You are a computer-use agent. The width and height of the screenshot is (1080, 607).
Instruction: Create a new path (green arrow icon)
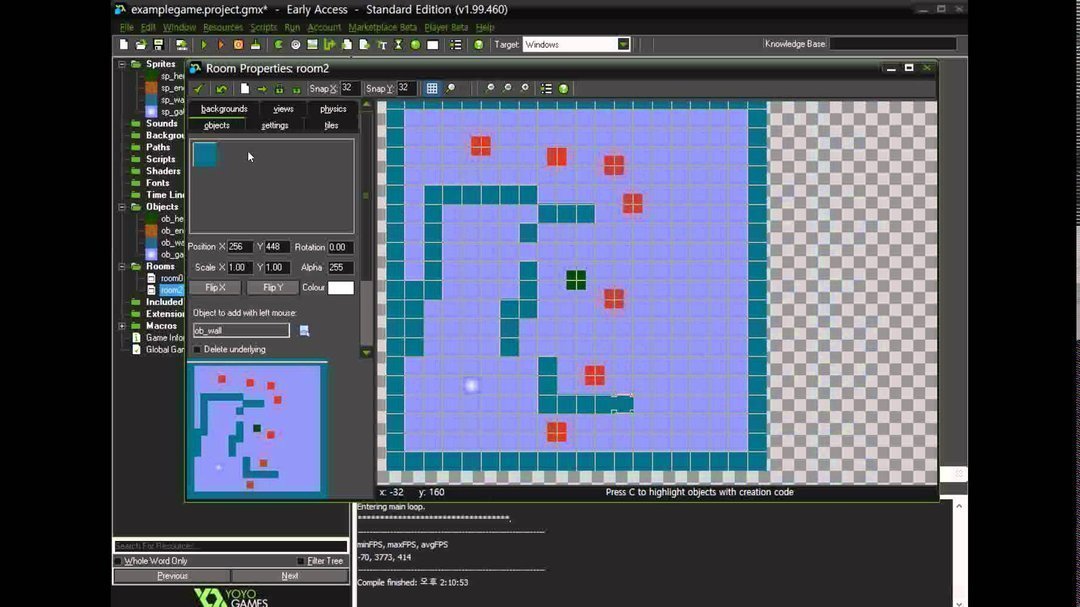(x=329, y=45)
